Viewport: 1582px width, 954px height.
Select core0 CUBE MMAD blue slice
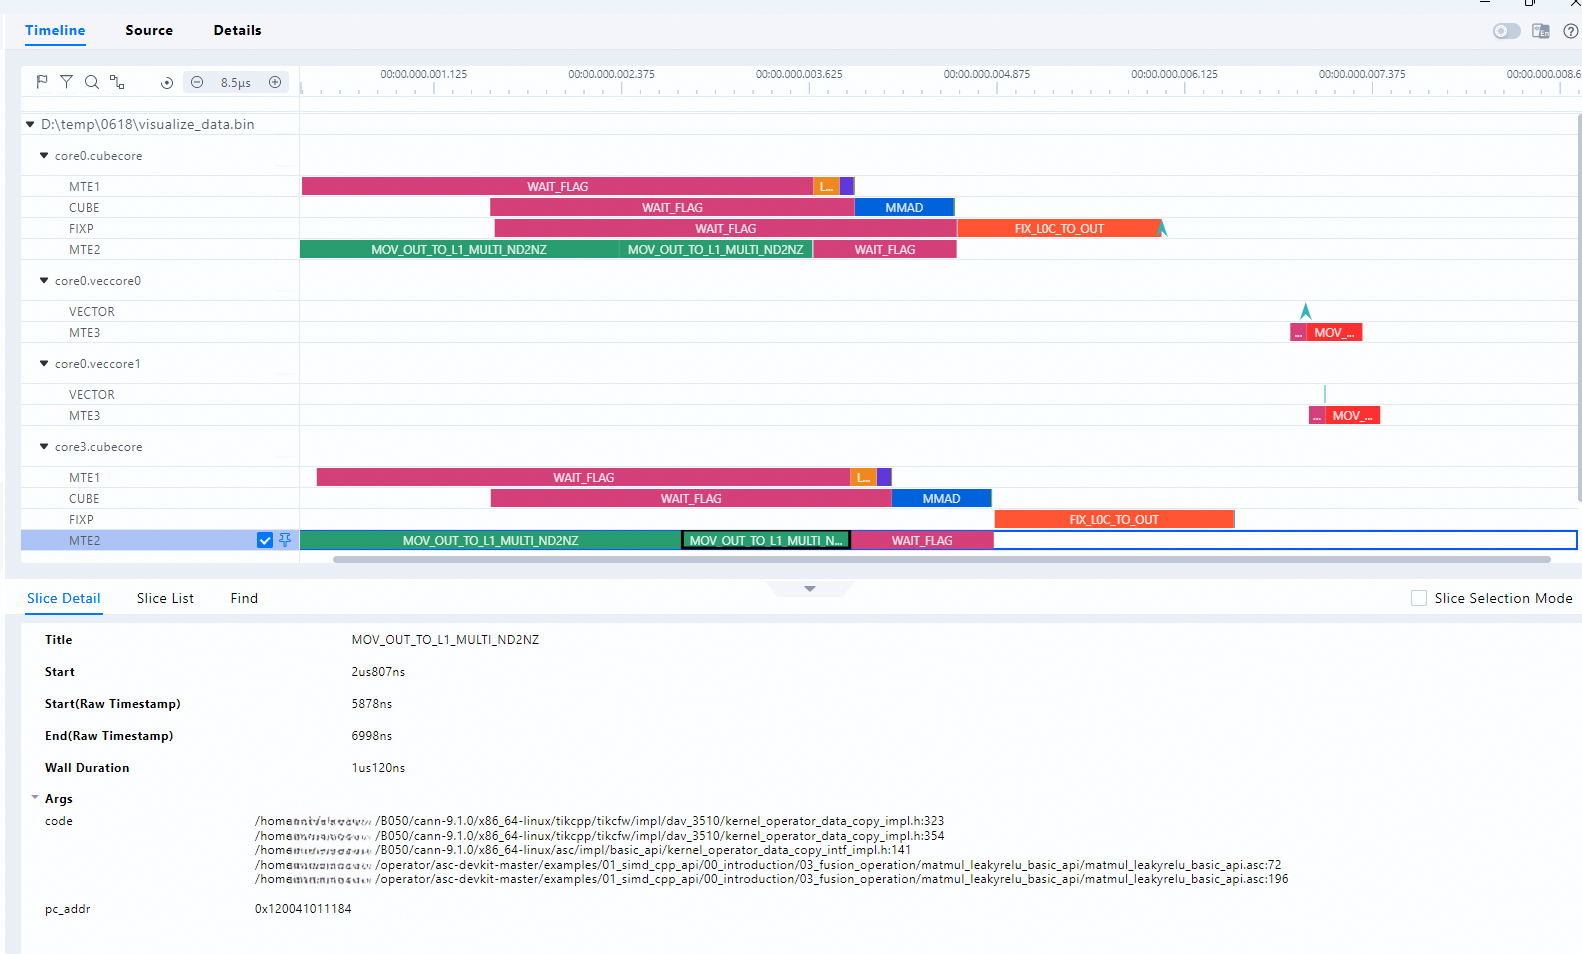904,207
